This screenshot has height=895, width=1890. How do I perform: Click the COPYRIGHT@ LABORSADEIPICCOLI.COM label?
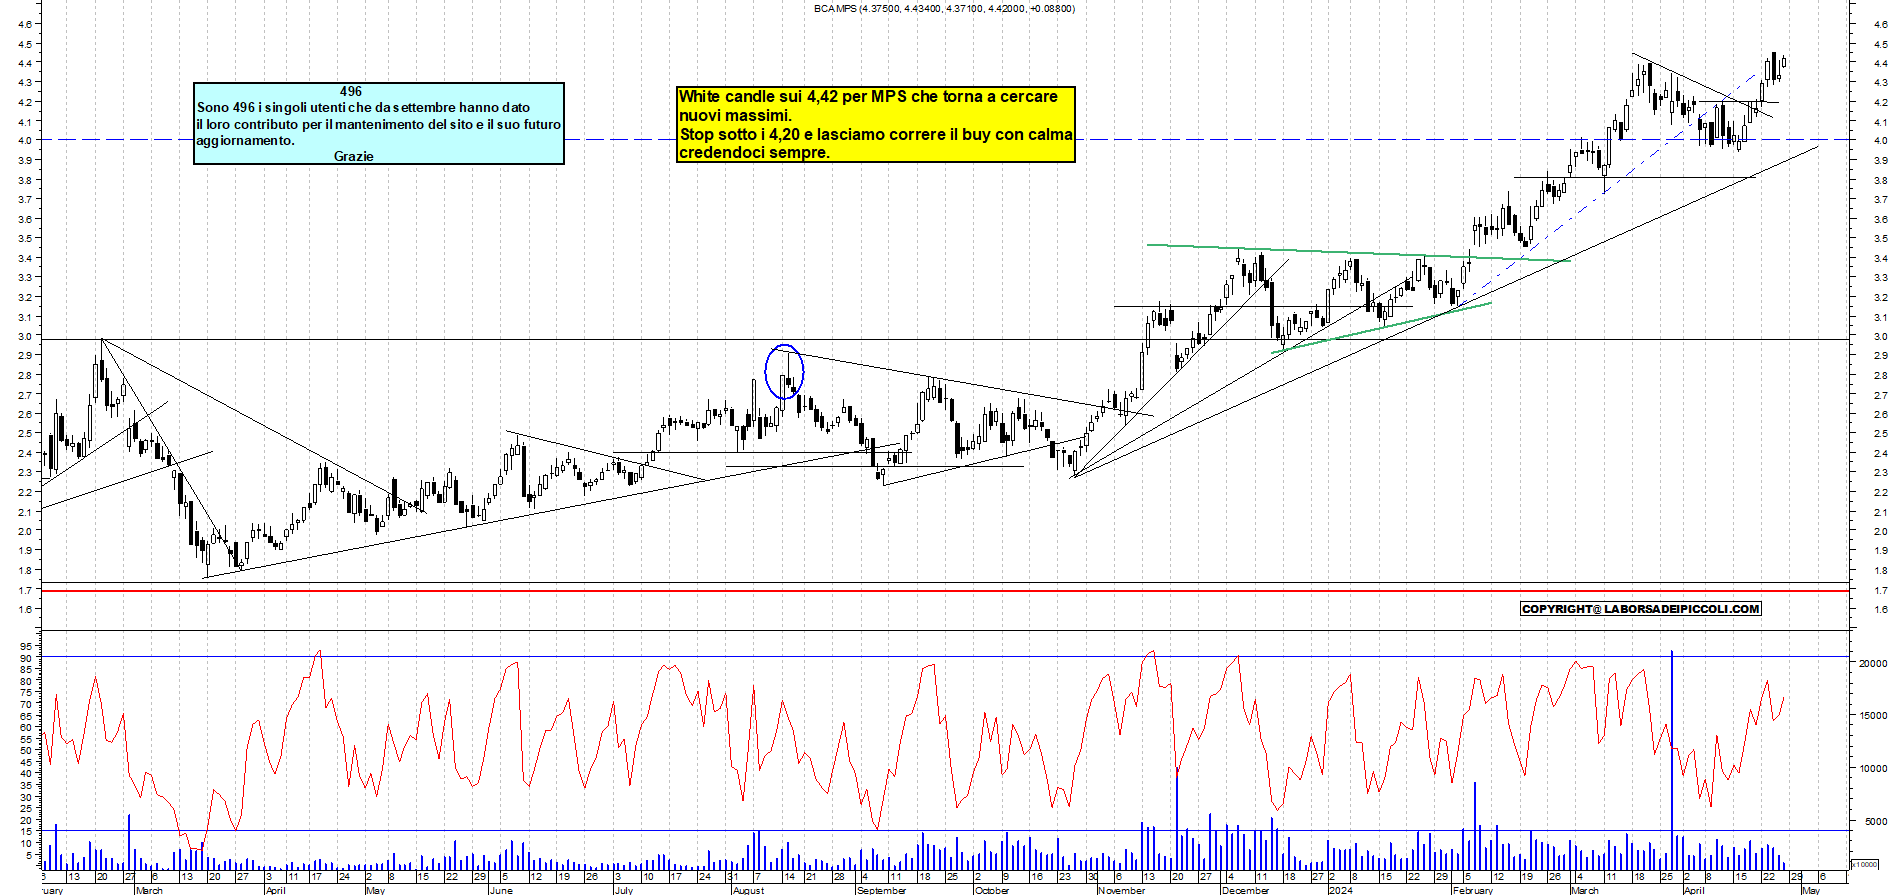pyautogui.click(x=1640, y=608)
